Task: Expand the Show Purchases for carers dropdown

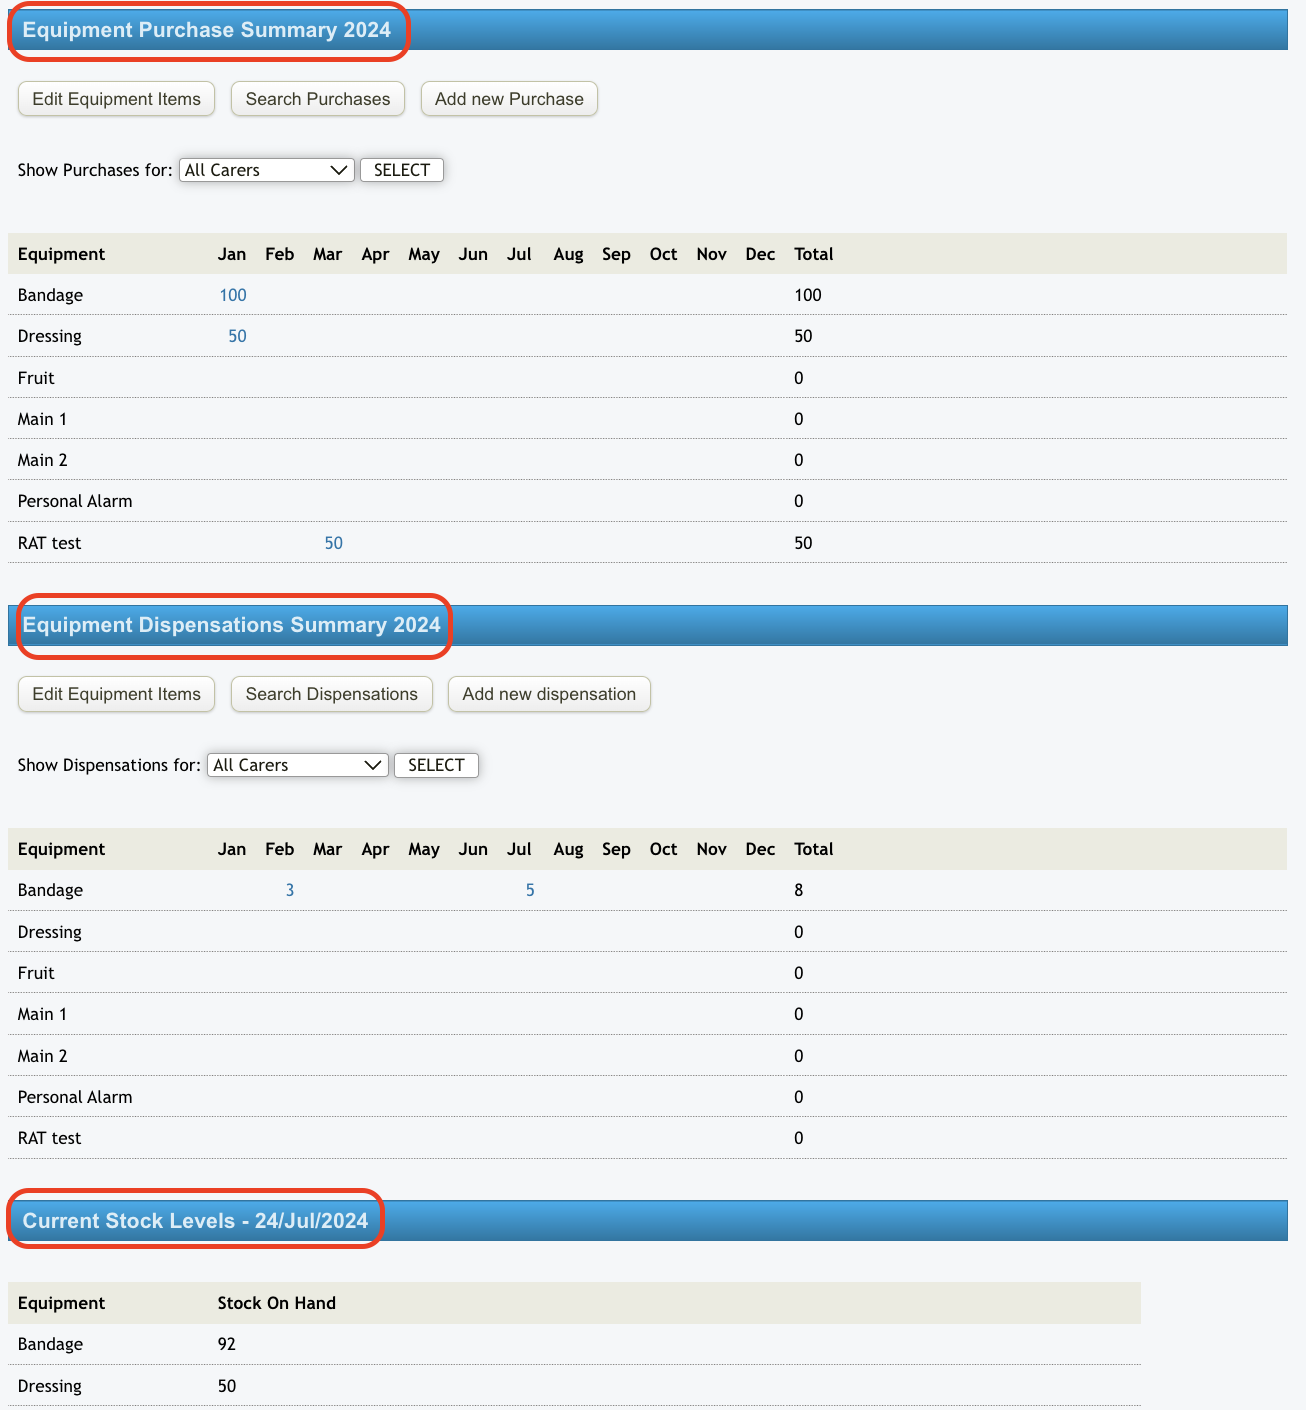Action: [x=266, y=170]
